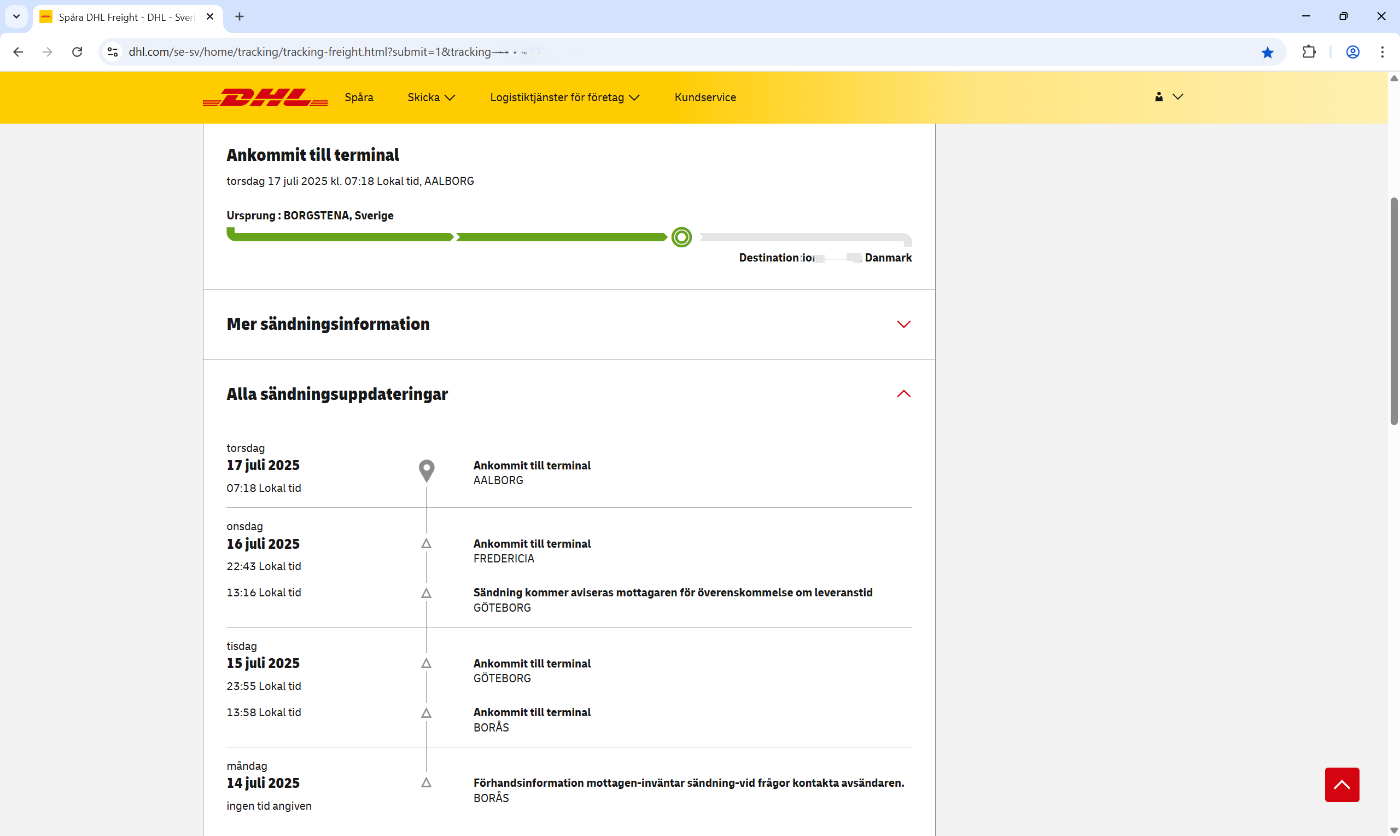Open the browser extensions puzzle icon

[x=1308, y=52]
